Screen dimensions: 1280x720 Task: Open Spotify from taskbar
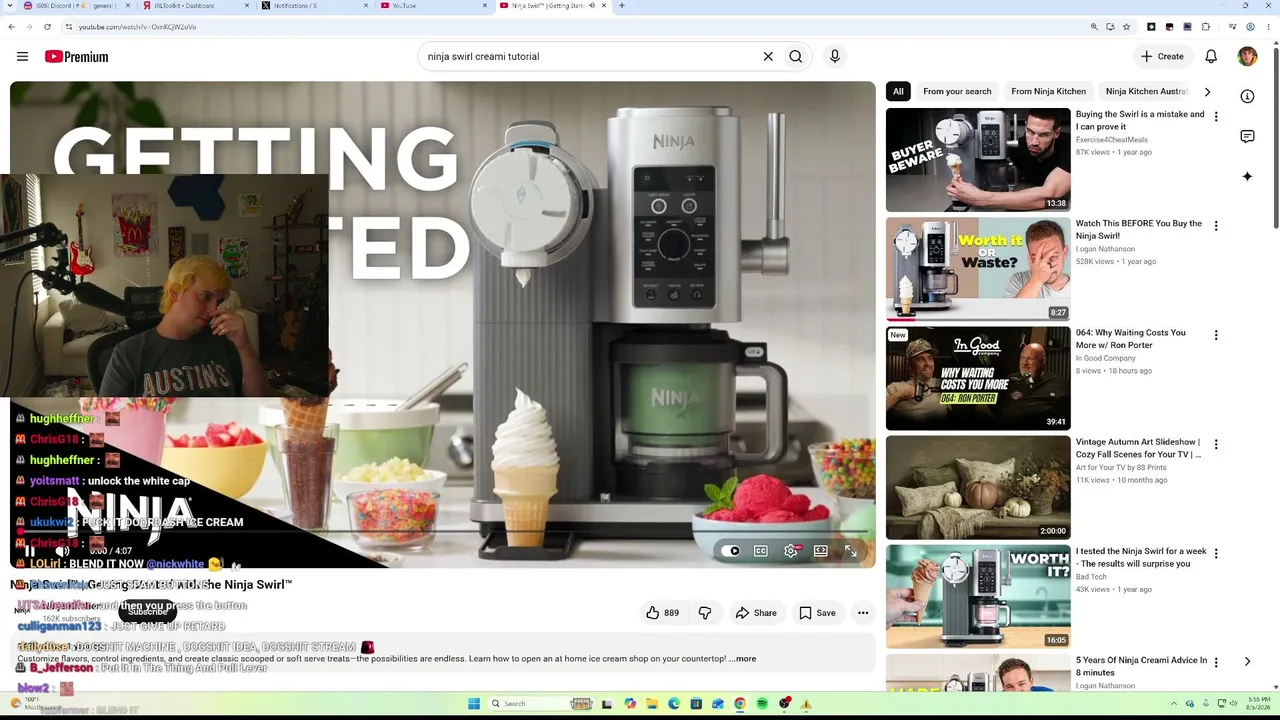[762, 704]
